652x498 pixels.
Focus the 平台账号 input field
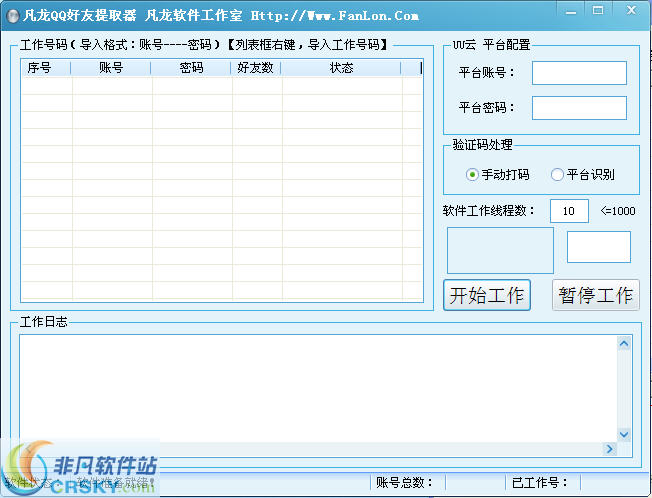pyautogui.click(x=579, y=73)
